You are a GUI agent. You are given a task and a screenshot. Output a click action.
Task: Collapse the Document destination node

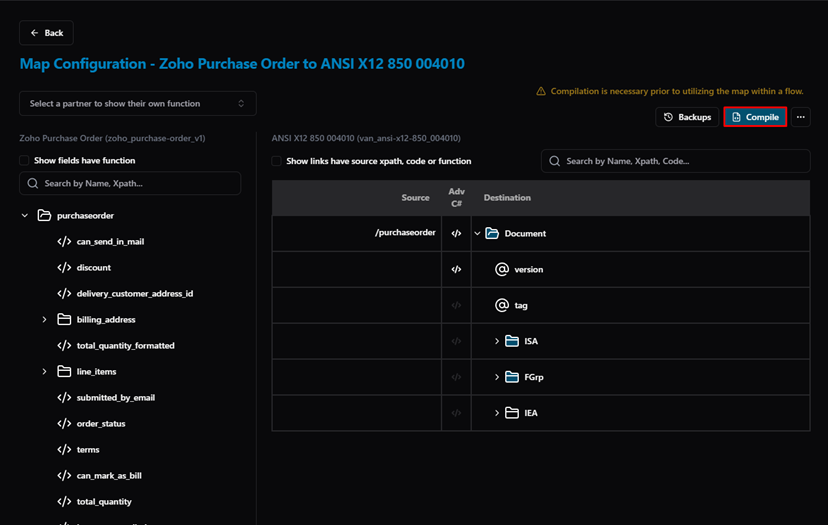(x=477, y=233)
